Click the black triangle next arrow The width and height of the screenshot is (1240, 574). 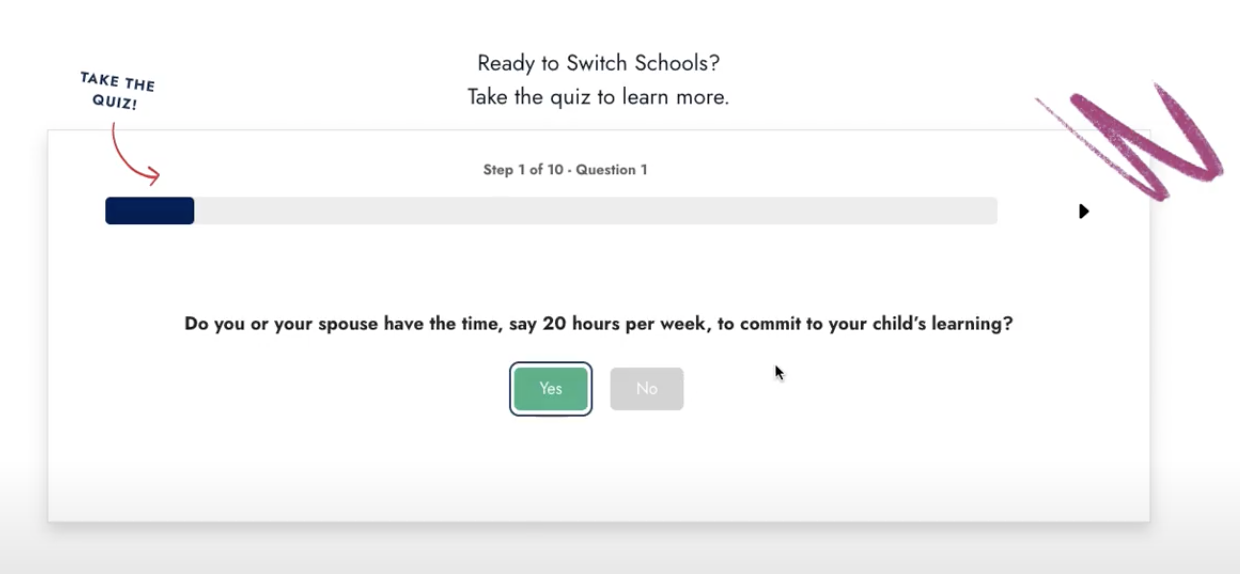1083,211
